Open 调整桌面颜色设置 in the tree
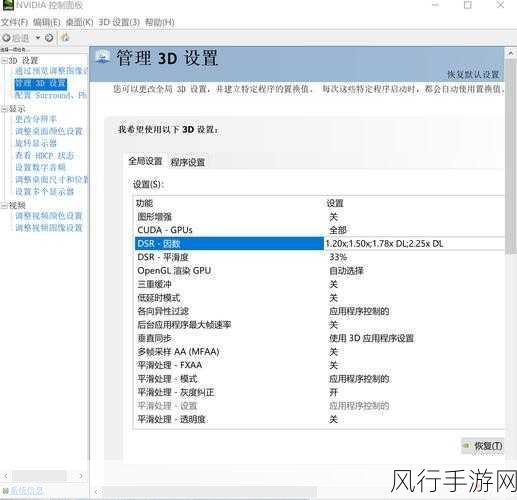This screenshot has width=517, height=500. (49, 131)
